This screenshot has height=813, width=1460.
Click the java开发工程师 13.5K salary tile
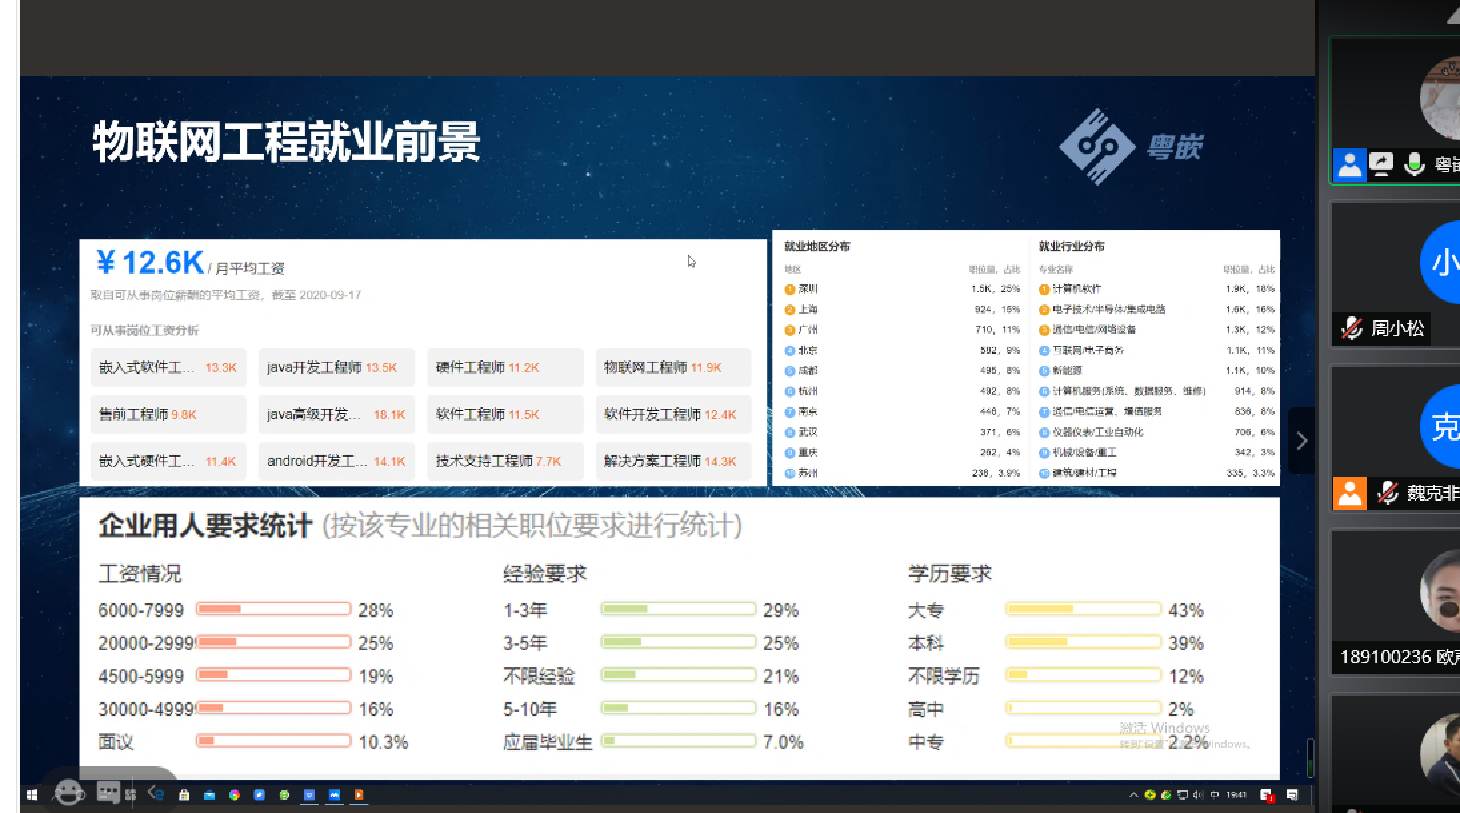(336, 368)
